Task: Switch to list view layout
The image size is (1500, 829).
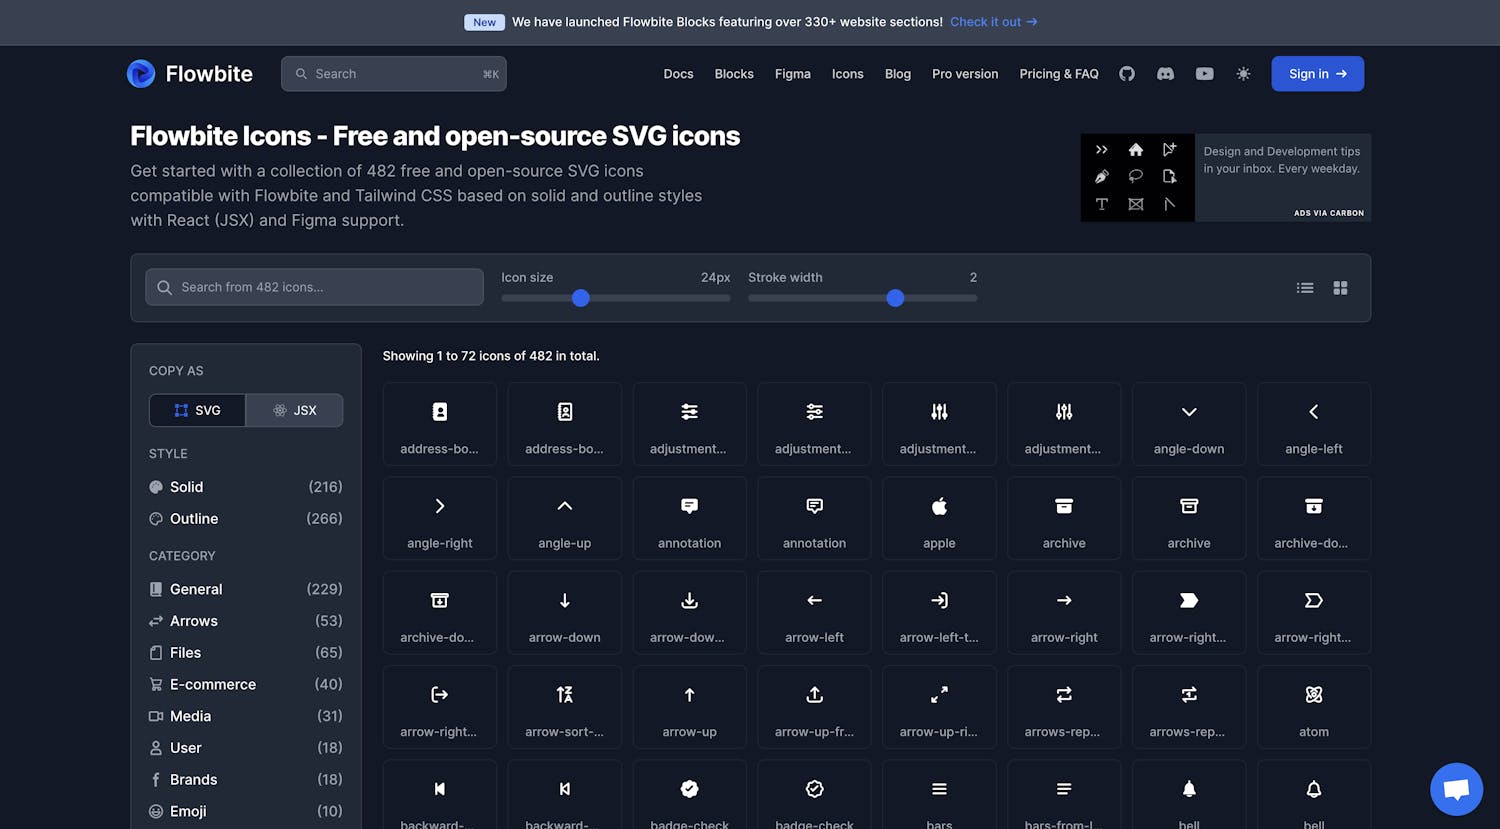Action: tap(1305, 288)
